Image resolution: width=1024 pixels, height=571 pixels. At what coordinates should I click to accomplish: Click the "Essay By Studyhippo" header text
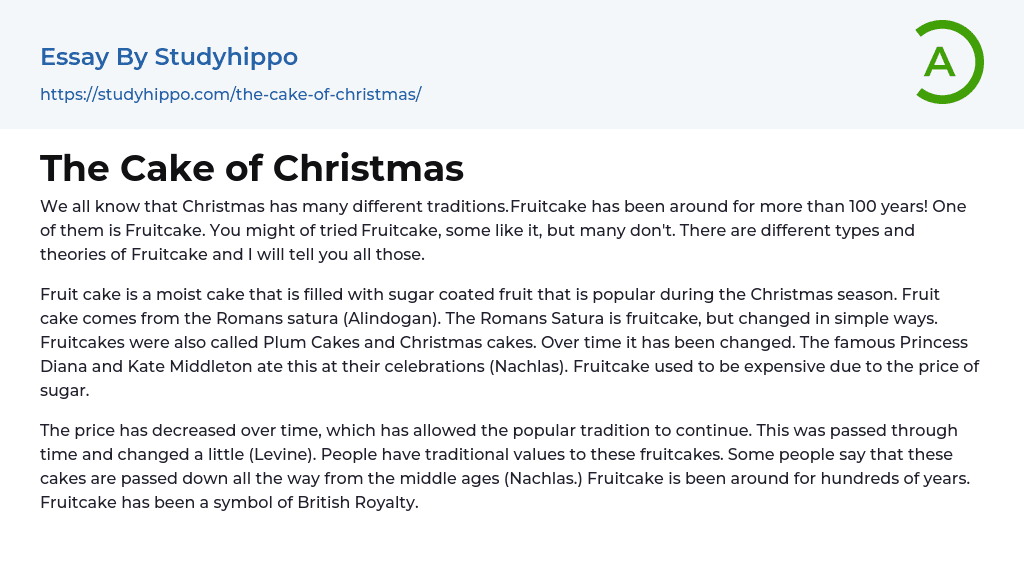(169, 57)
